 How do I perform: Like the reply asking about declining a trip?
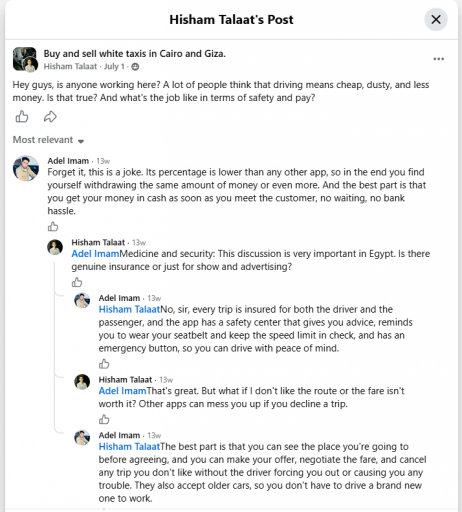(104, 419)
